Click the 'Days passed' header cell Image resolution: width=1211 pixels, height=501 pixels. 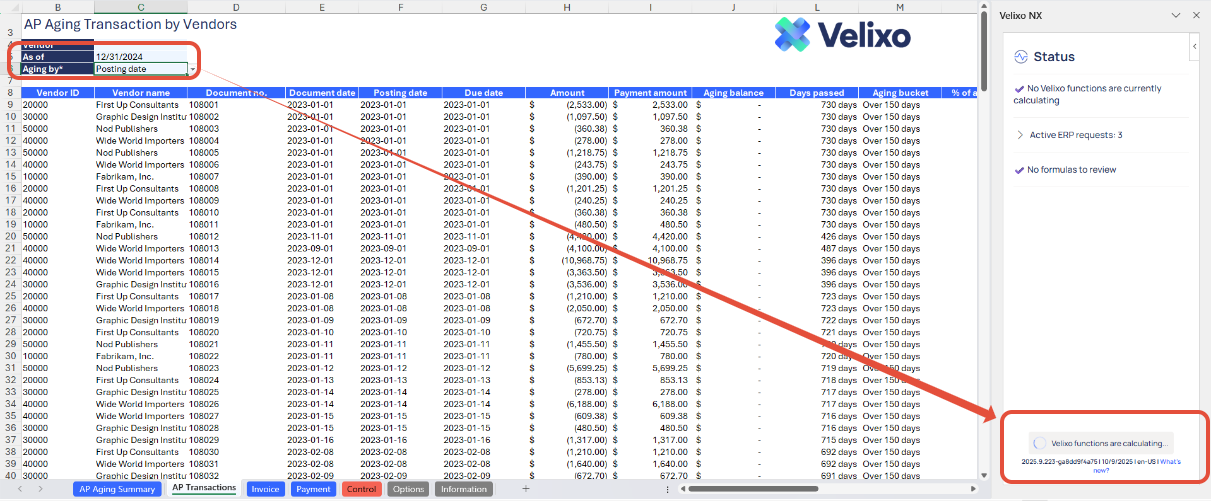[x=816, y=92]
